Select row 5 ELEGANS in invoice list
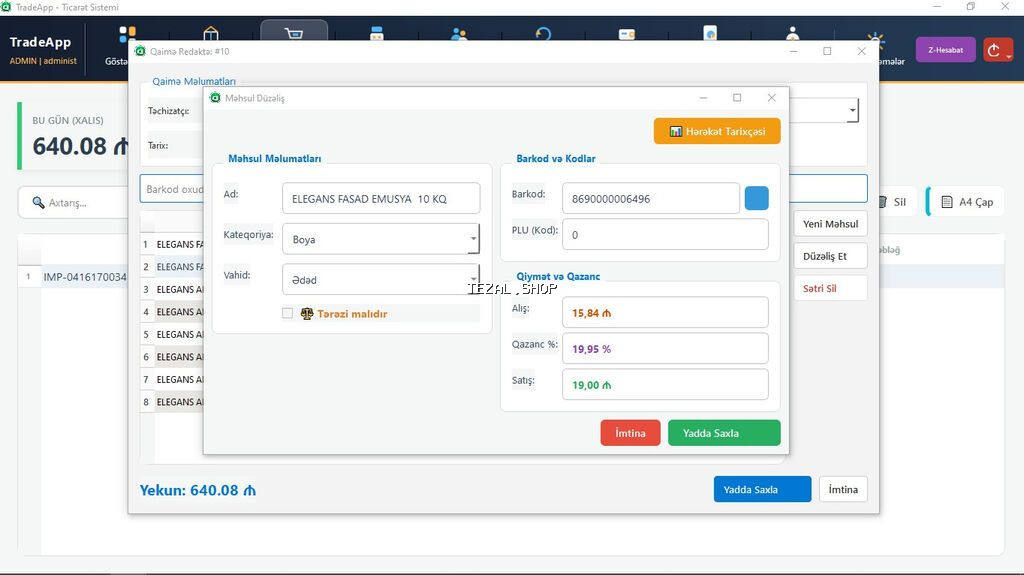Viewport: 1024px width, 575px height. [172, 335]
